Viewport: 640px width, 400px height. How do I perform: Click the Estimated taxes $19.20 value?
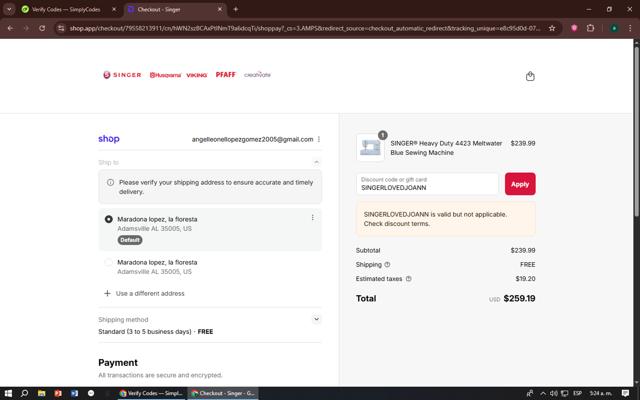525,279
